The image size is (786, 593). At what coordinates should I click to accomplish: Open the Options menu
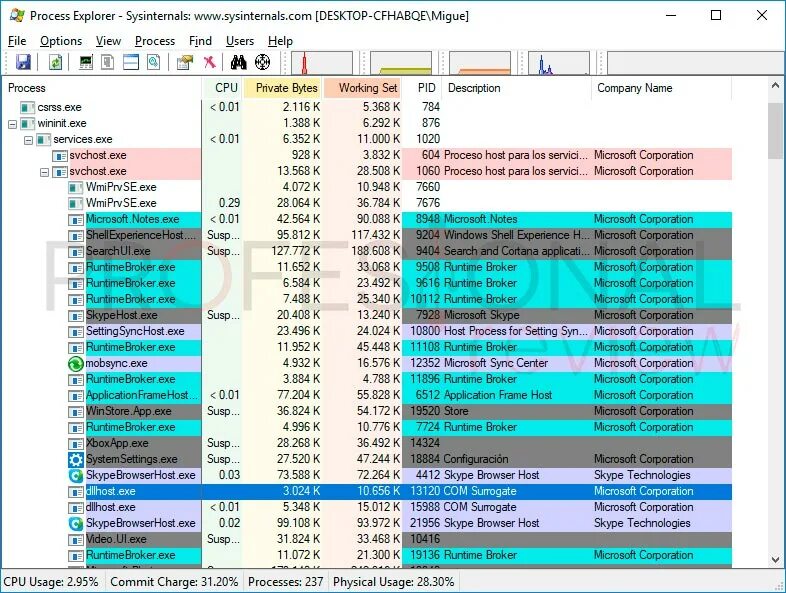click(x=61, y=41)
